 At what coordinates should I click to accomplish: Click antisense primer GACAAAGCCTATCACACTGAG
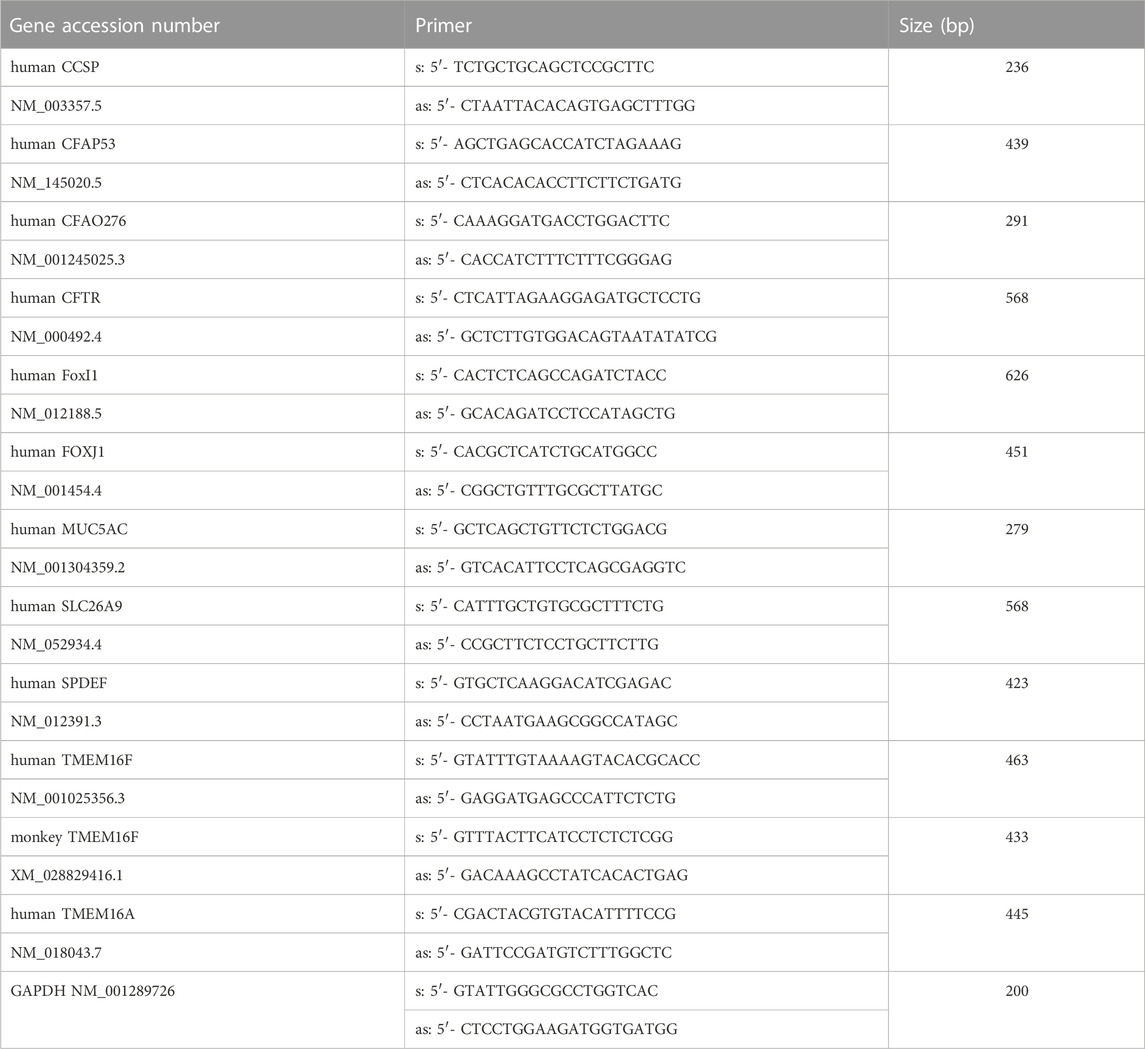[x=574, y=875]
